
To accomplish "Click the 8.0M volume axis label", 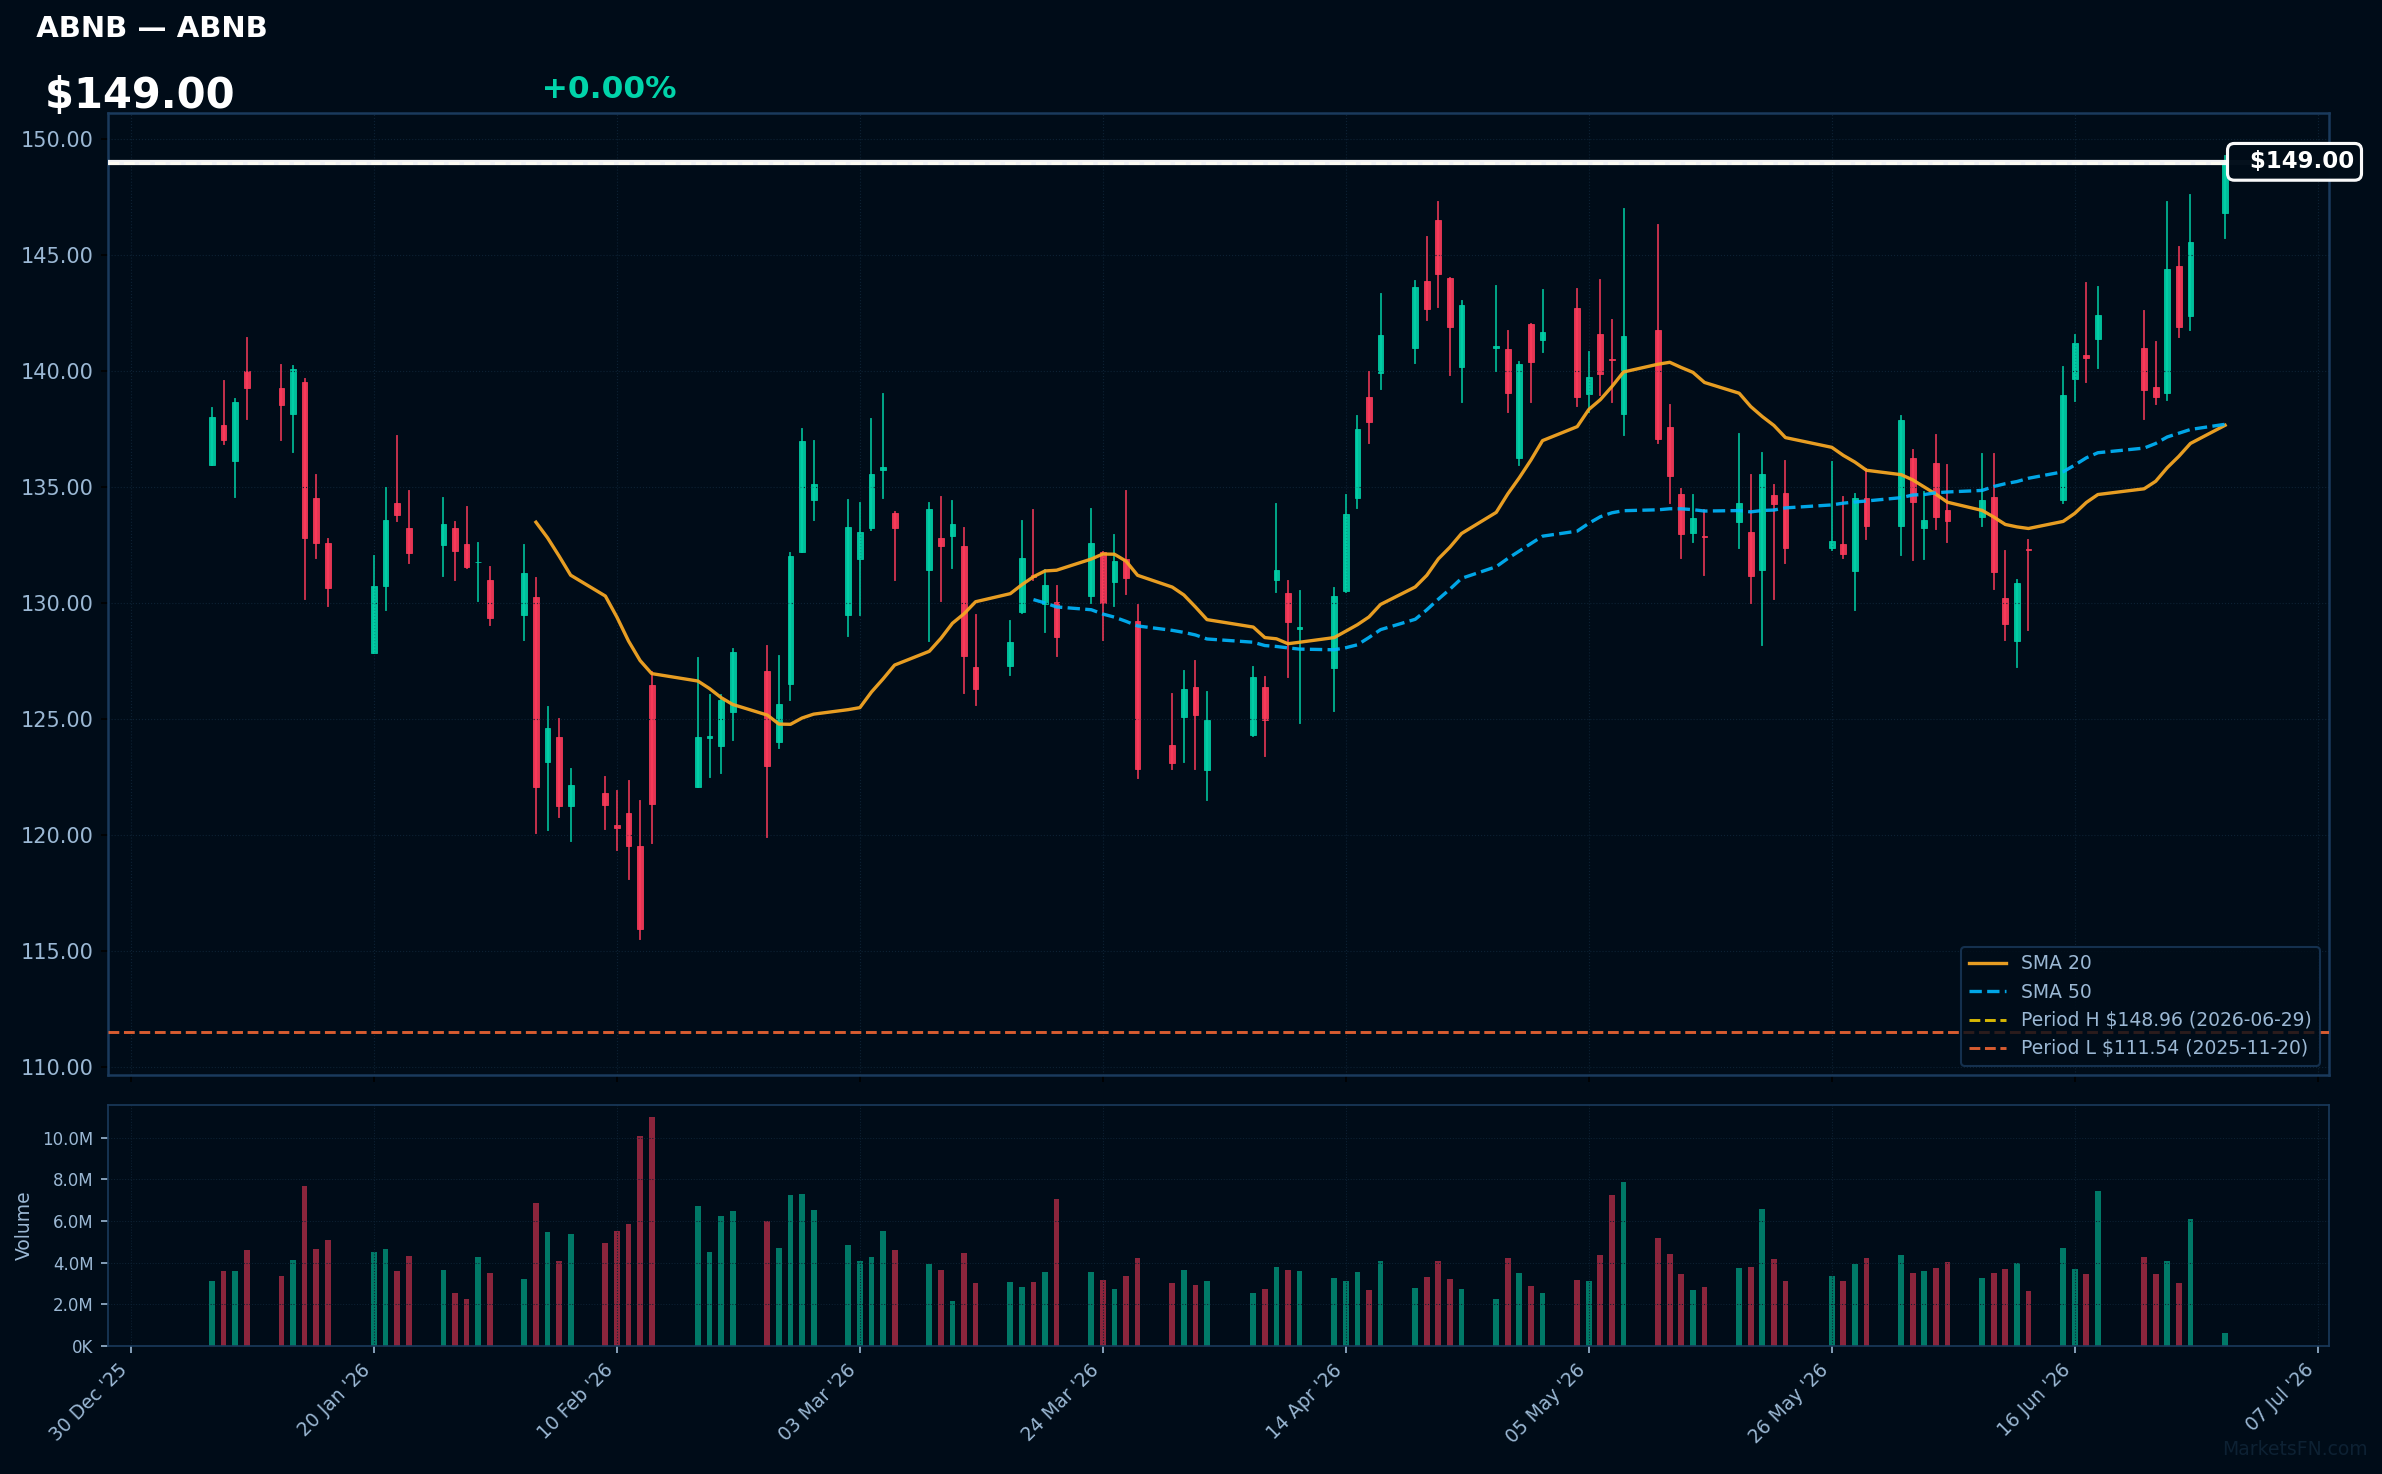I will 73,1180.
